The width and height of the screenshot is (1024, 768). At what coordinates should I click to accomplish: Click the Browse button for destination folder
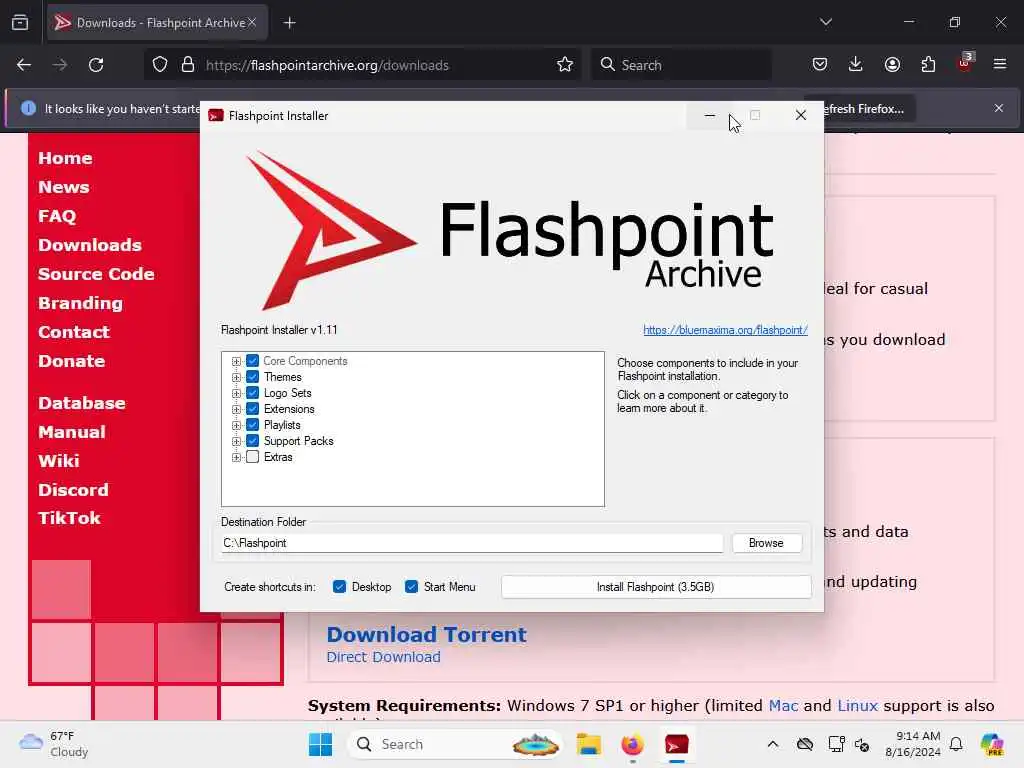(766, 543)
